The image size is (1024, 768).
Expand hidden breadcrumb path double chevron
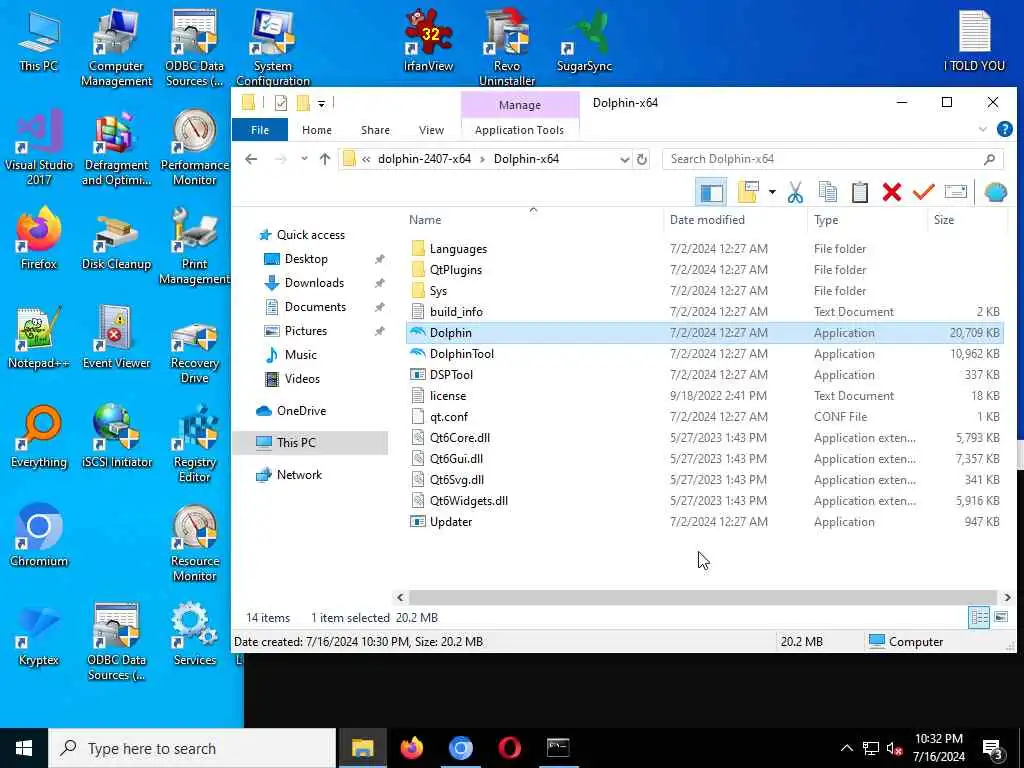point(366,159)
